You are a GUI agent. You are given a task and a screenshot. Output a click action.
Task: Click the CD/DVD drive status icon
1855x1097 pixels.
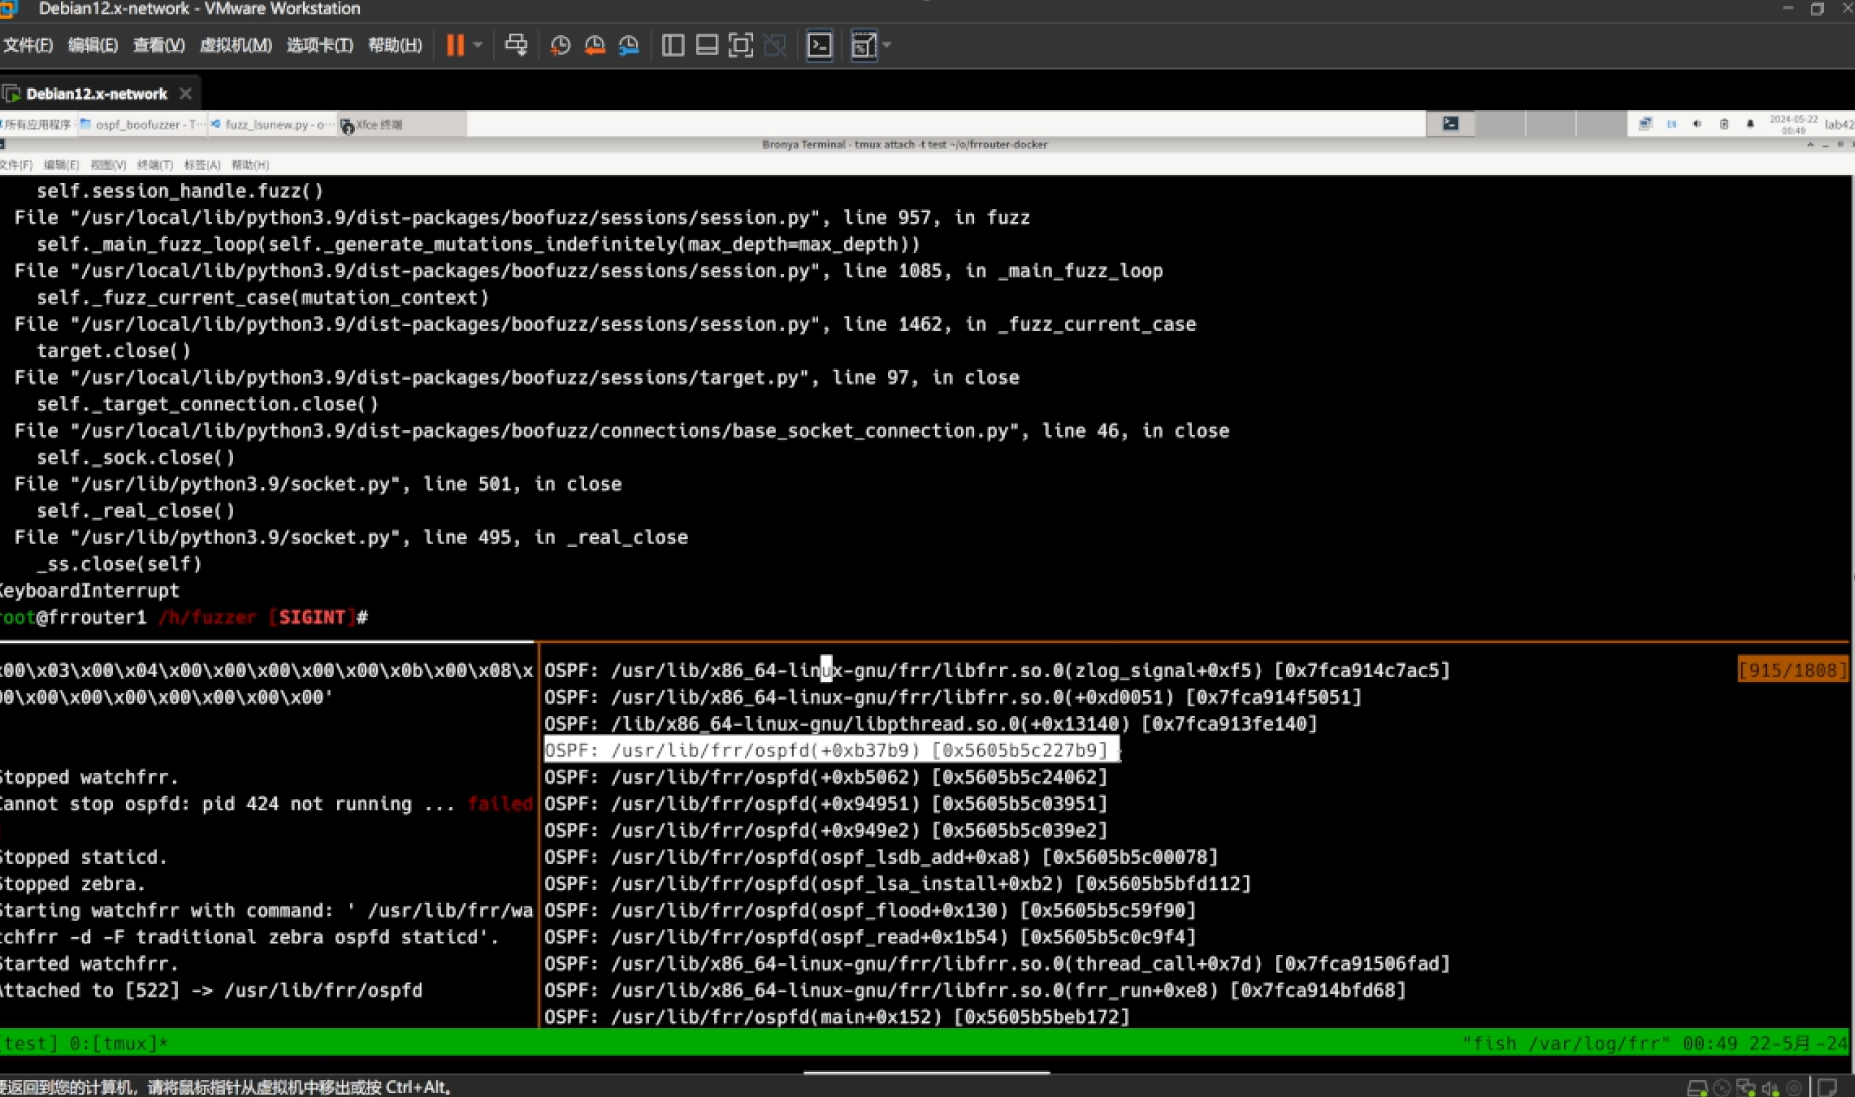coord(1721,1087)
